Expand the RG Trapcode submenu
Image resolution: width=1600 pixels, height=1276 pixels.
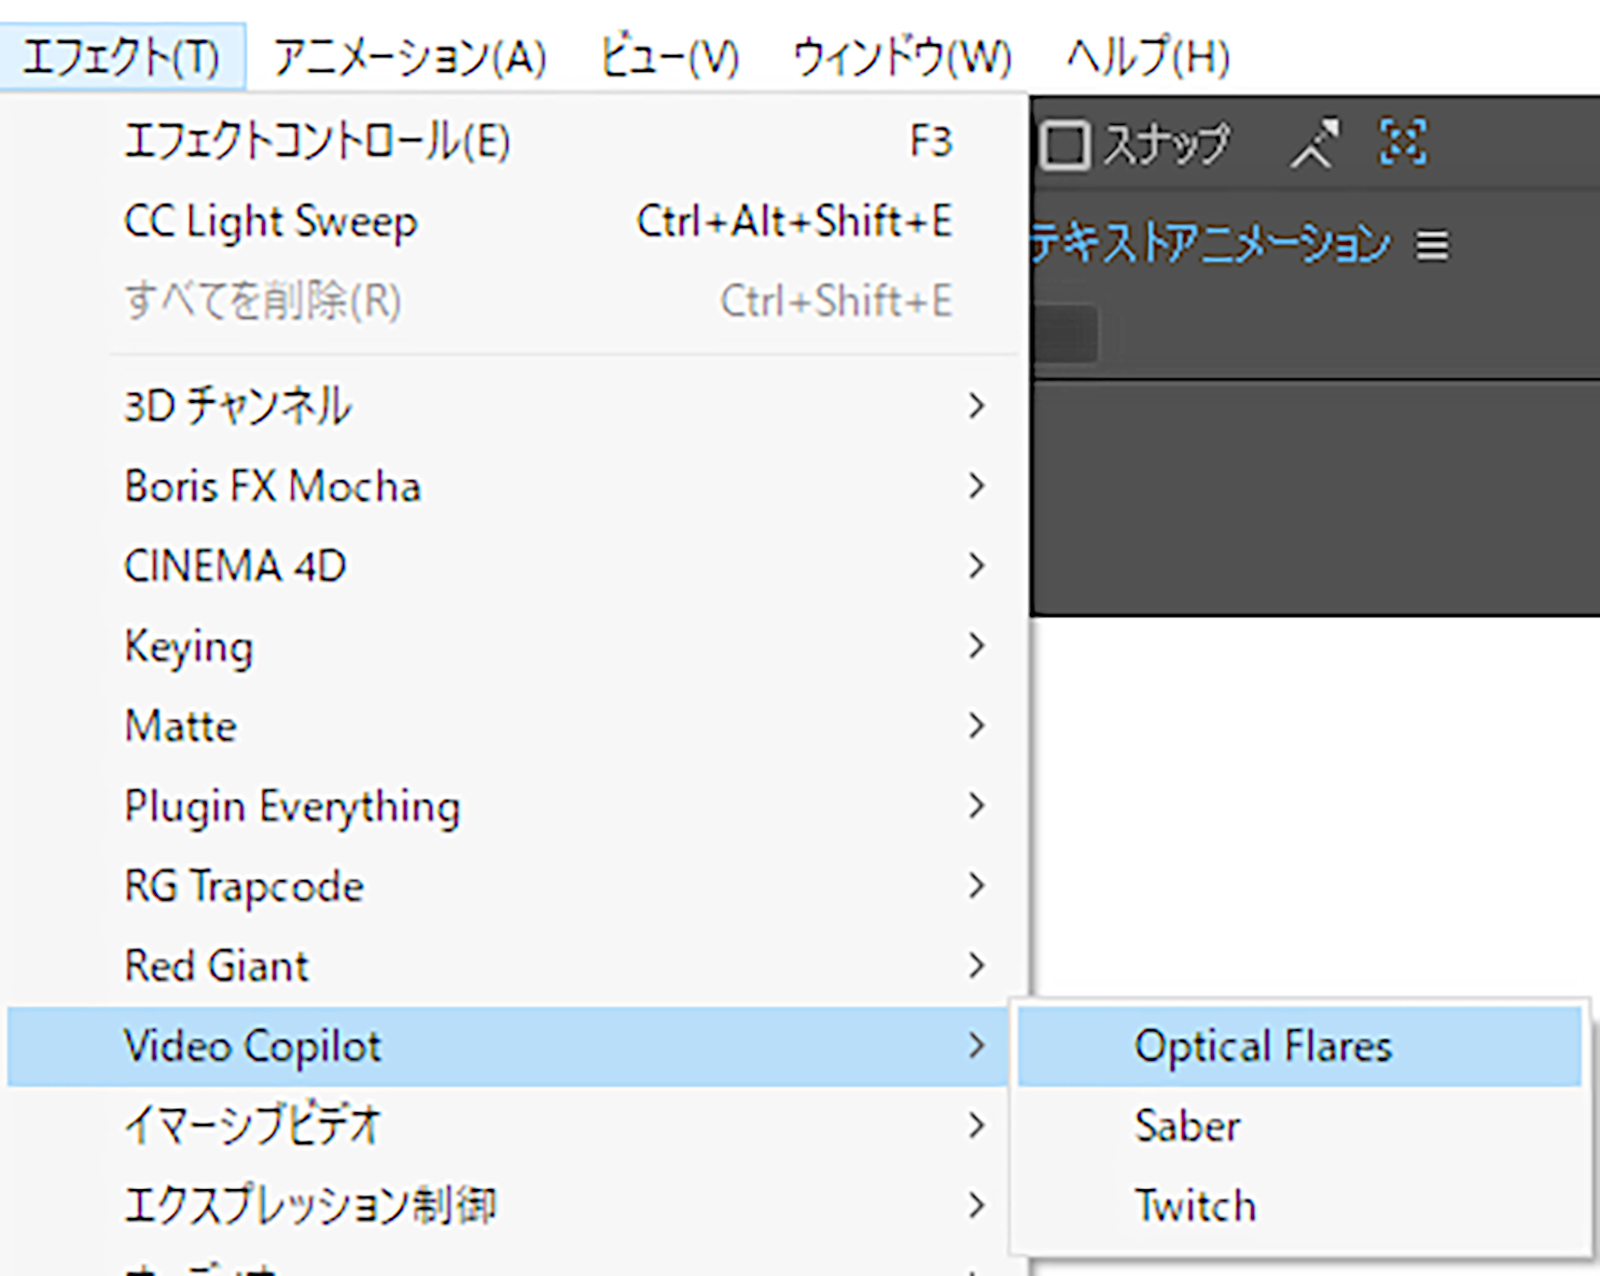[x=515, y=886]
